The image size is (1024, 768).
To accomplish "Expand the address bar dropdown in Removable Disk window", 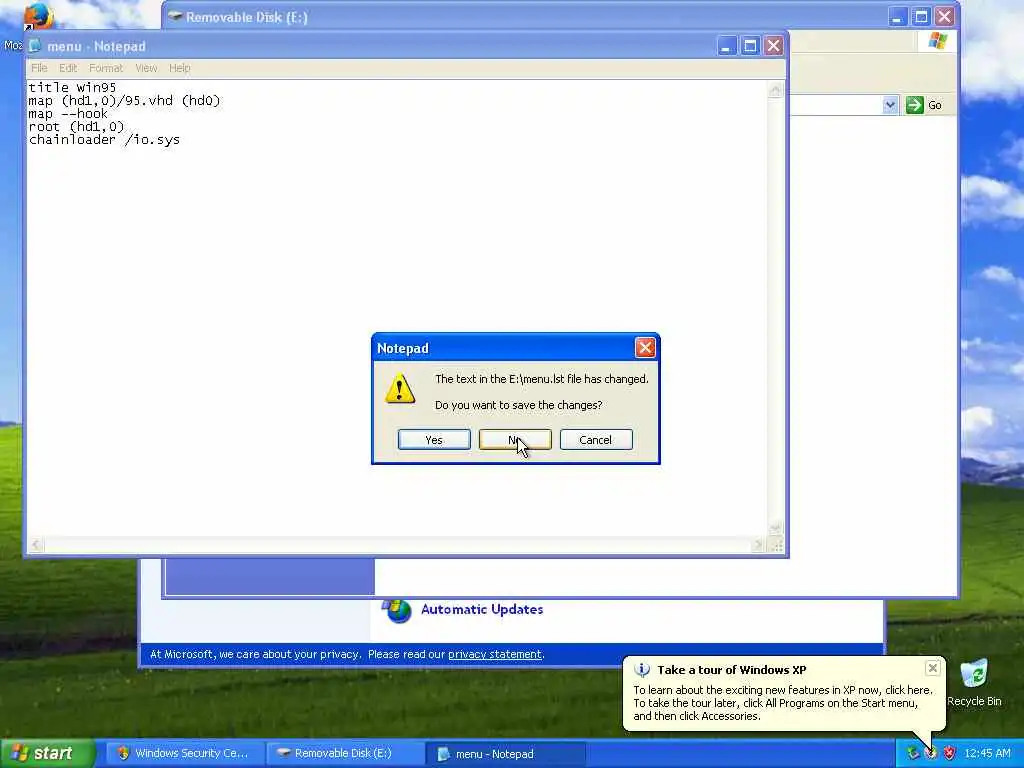I will [889, 104].
